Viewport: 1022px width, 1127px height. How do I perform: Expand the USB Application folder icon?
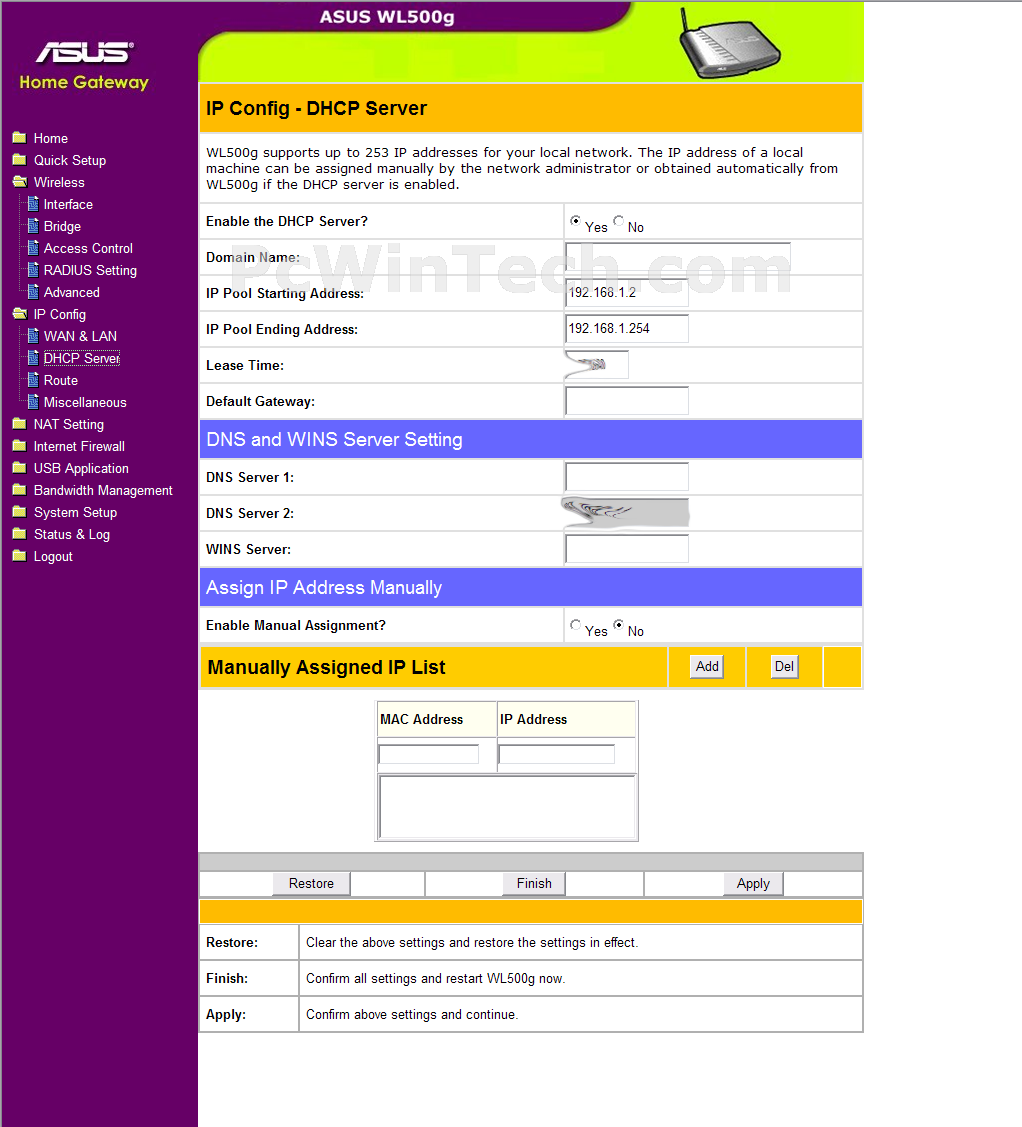coord(19,468)
